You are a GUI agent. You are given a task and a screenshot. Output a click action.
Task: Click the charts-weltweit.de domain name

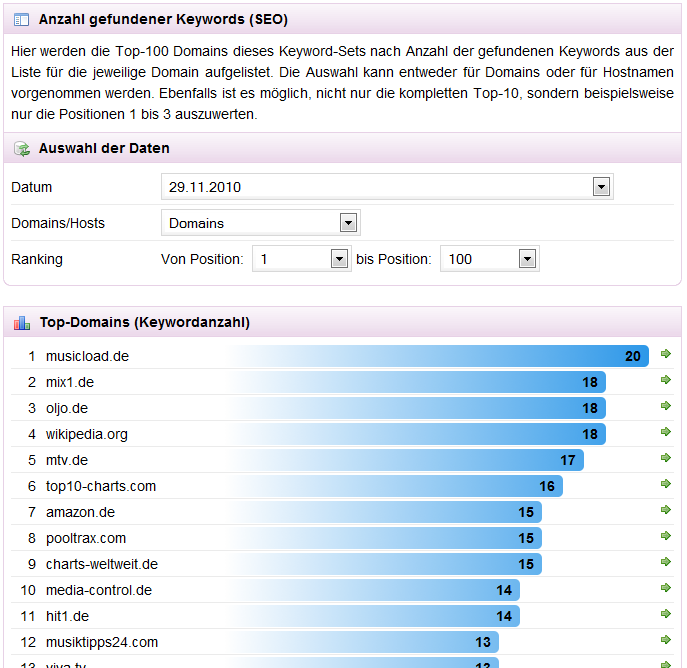click(102, 564)
